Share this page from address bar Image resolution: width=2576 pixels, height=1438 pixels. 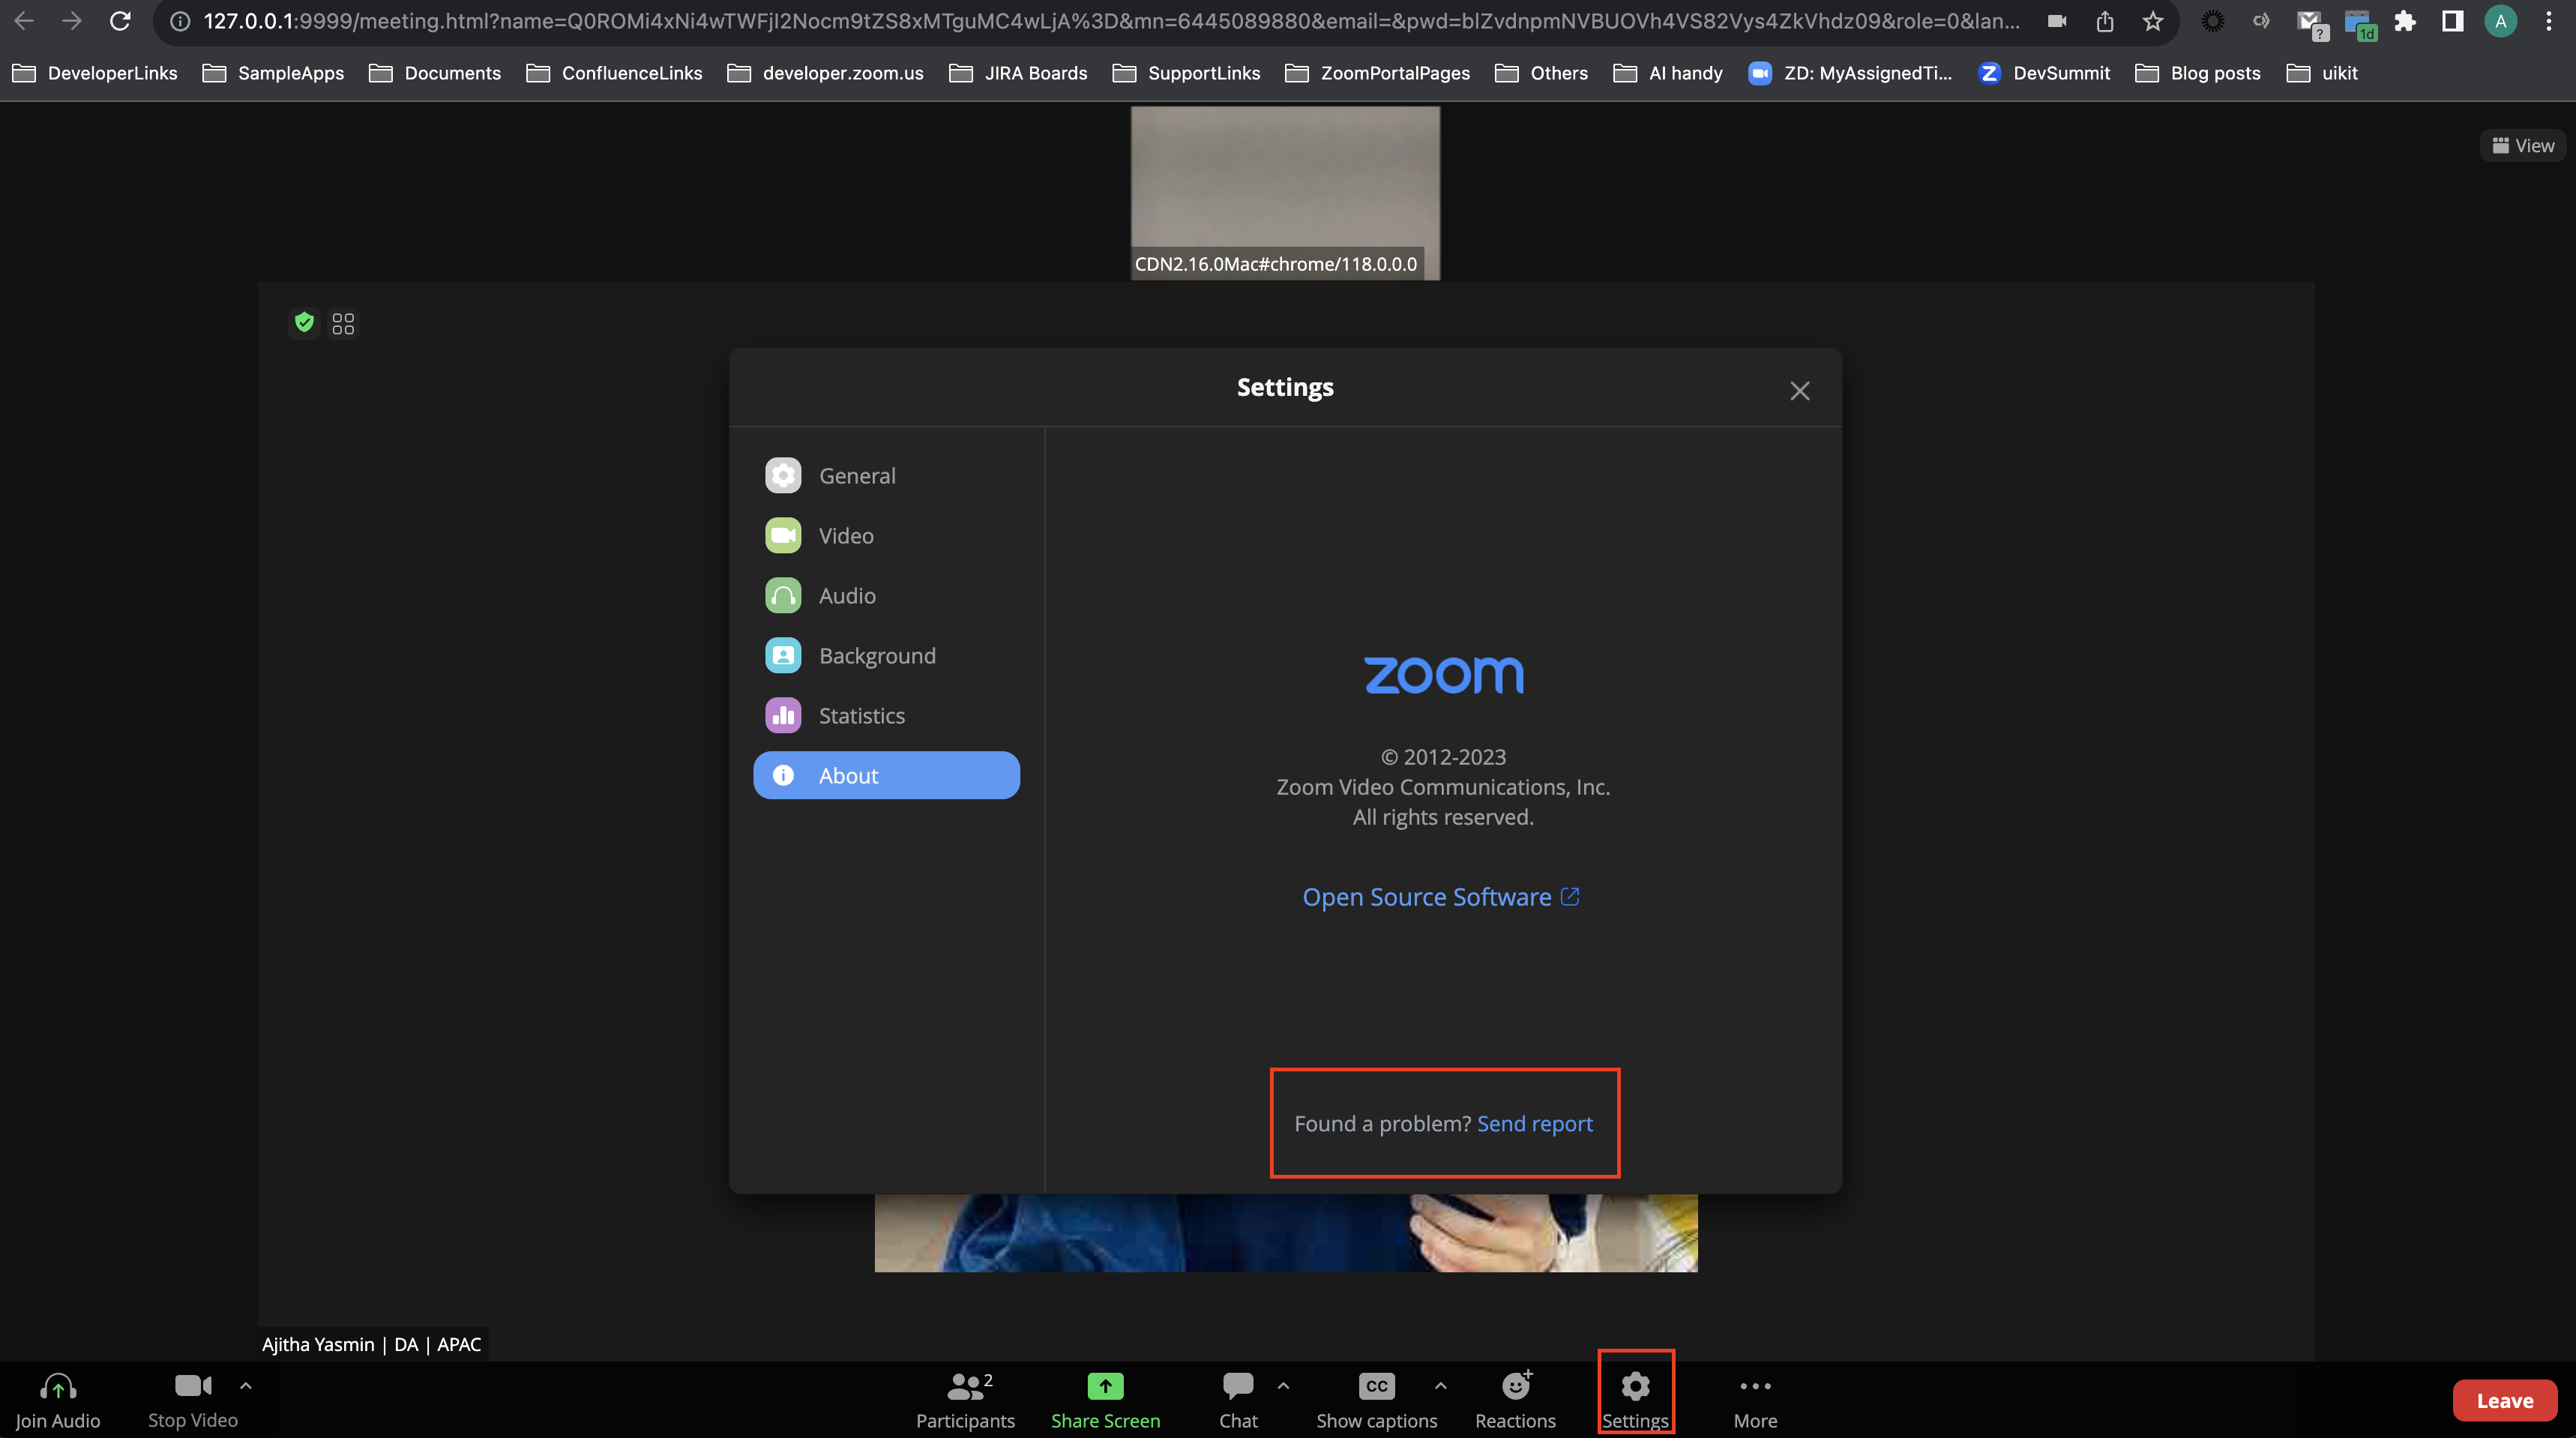pyautogui.click(x=2104, y=21)
